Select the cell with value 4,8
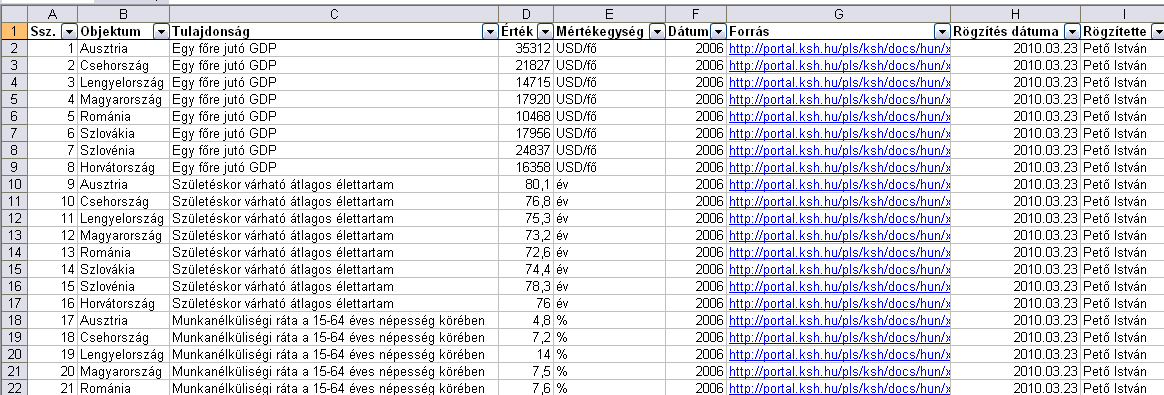Viewport: 1164px width, 395px height. point(526,321)
